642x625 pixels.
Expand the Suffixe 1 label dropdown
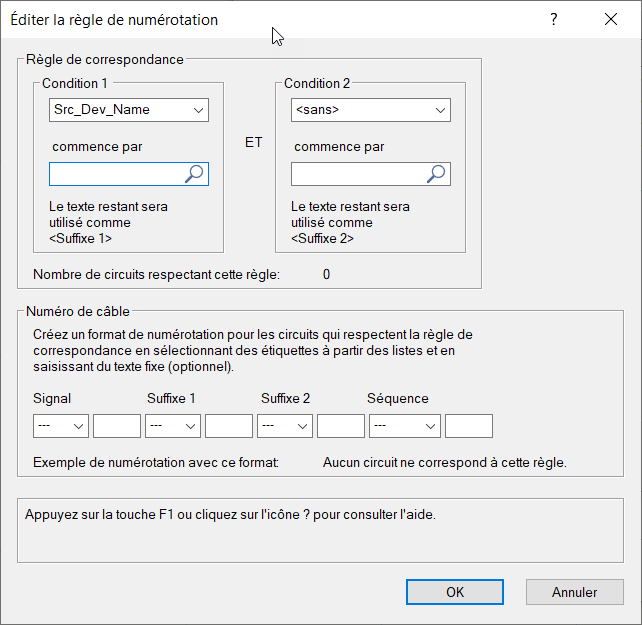[173, 426]
